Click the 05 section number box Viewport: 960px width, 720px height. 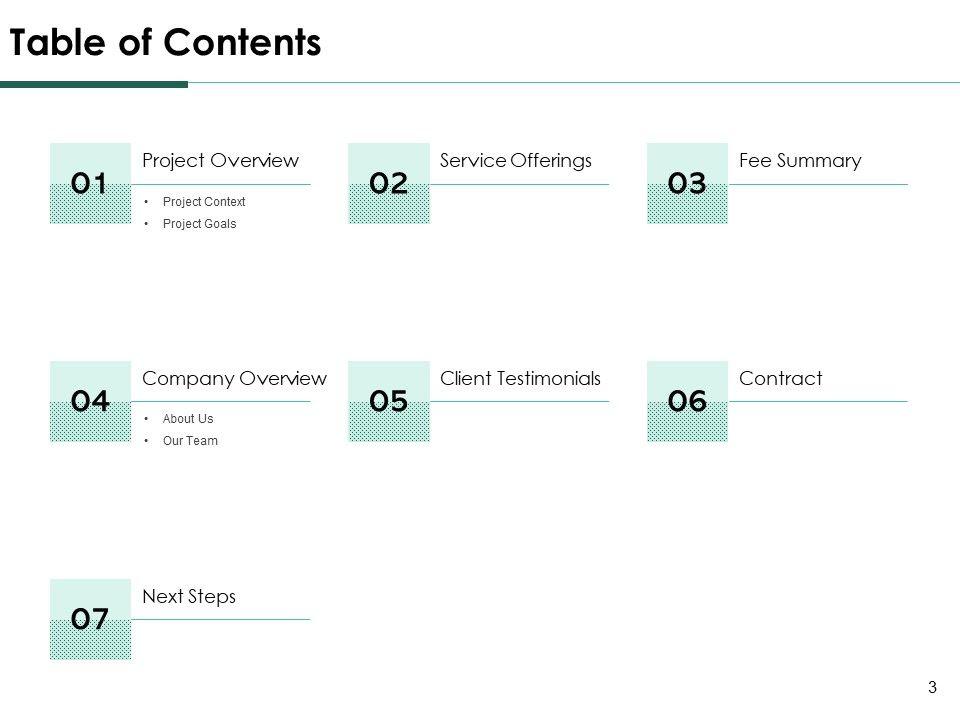(x=389, y=401)
